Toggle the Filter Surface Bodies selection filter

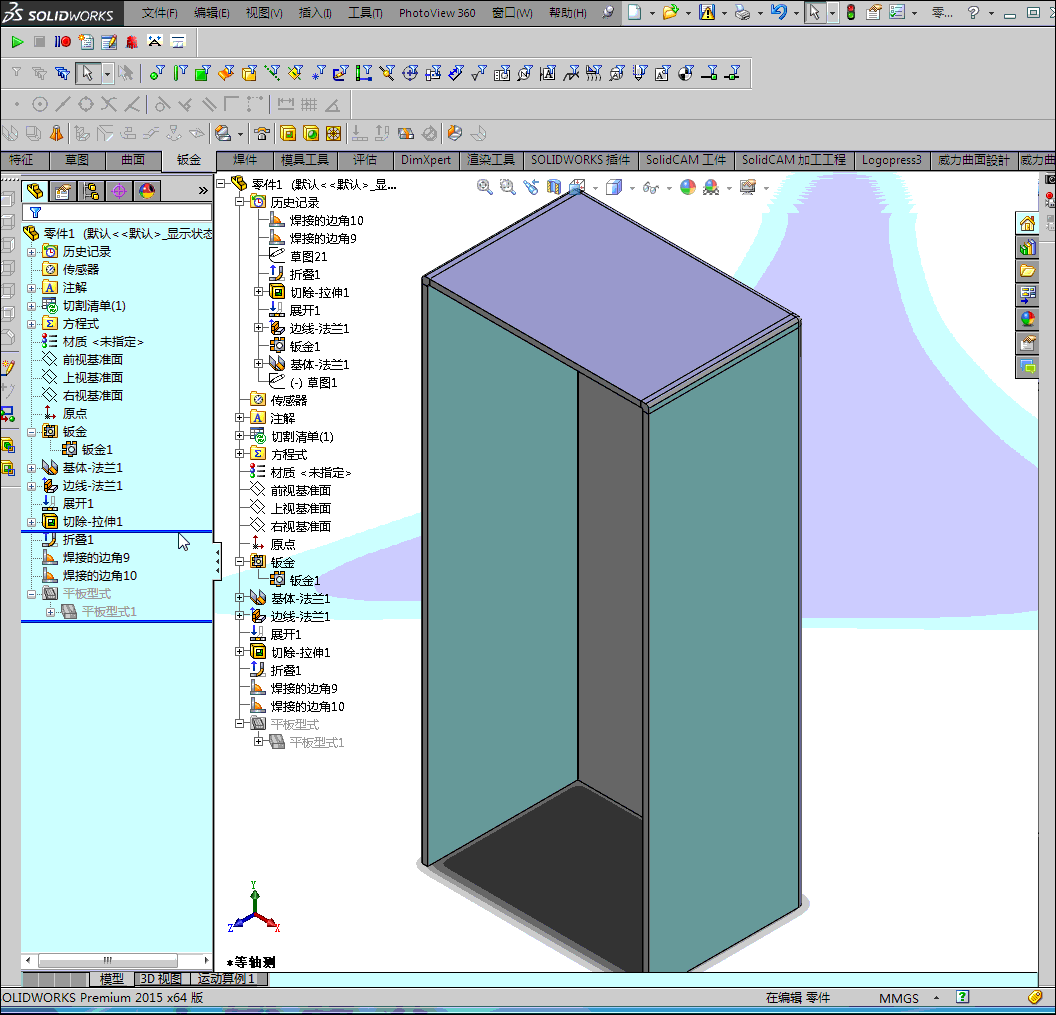point(226,73)
